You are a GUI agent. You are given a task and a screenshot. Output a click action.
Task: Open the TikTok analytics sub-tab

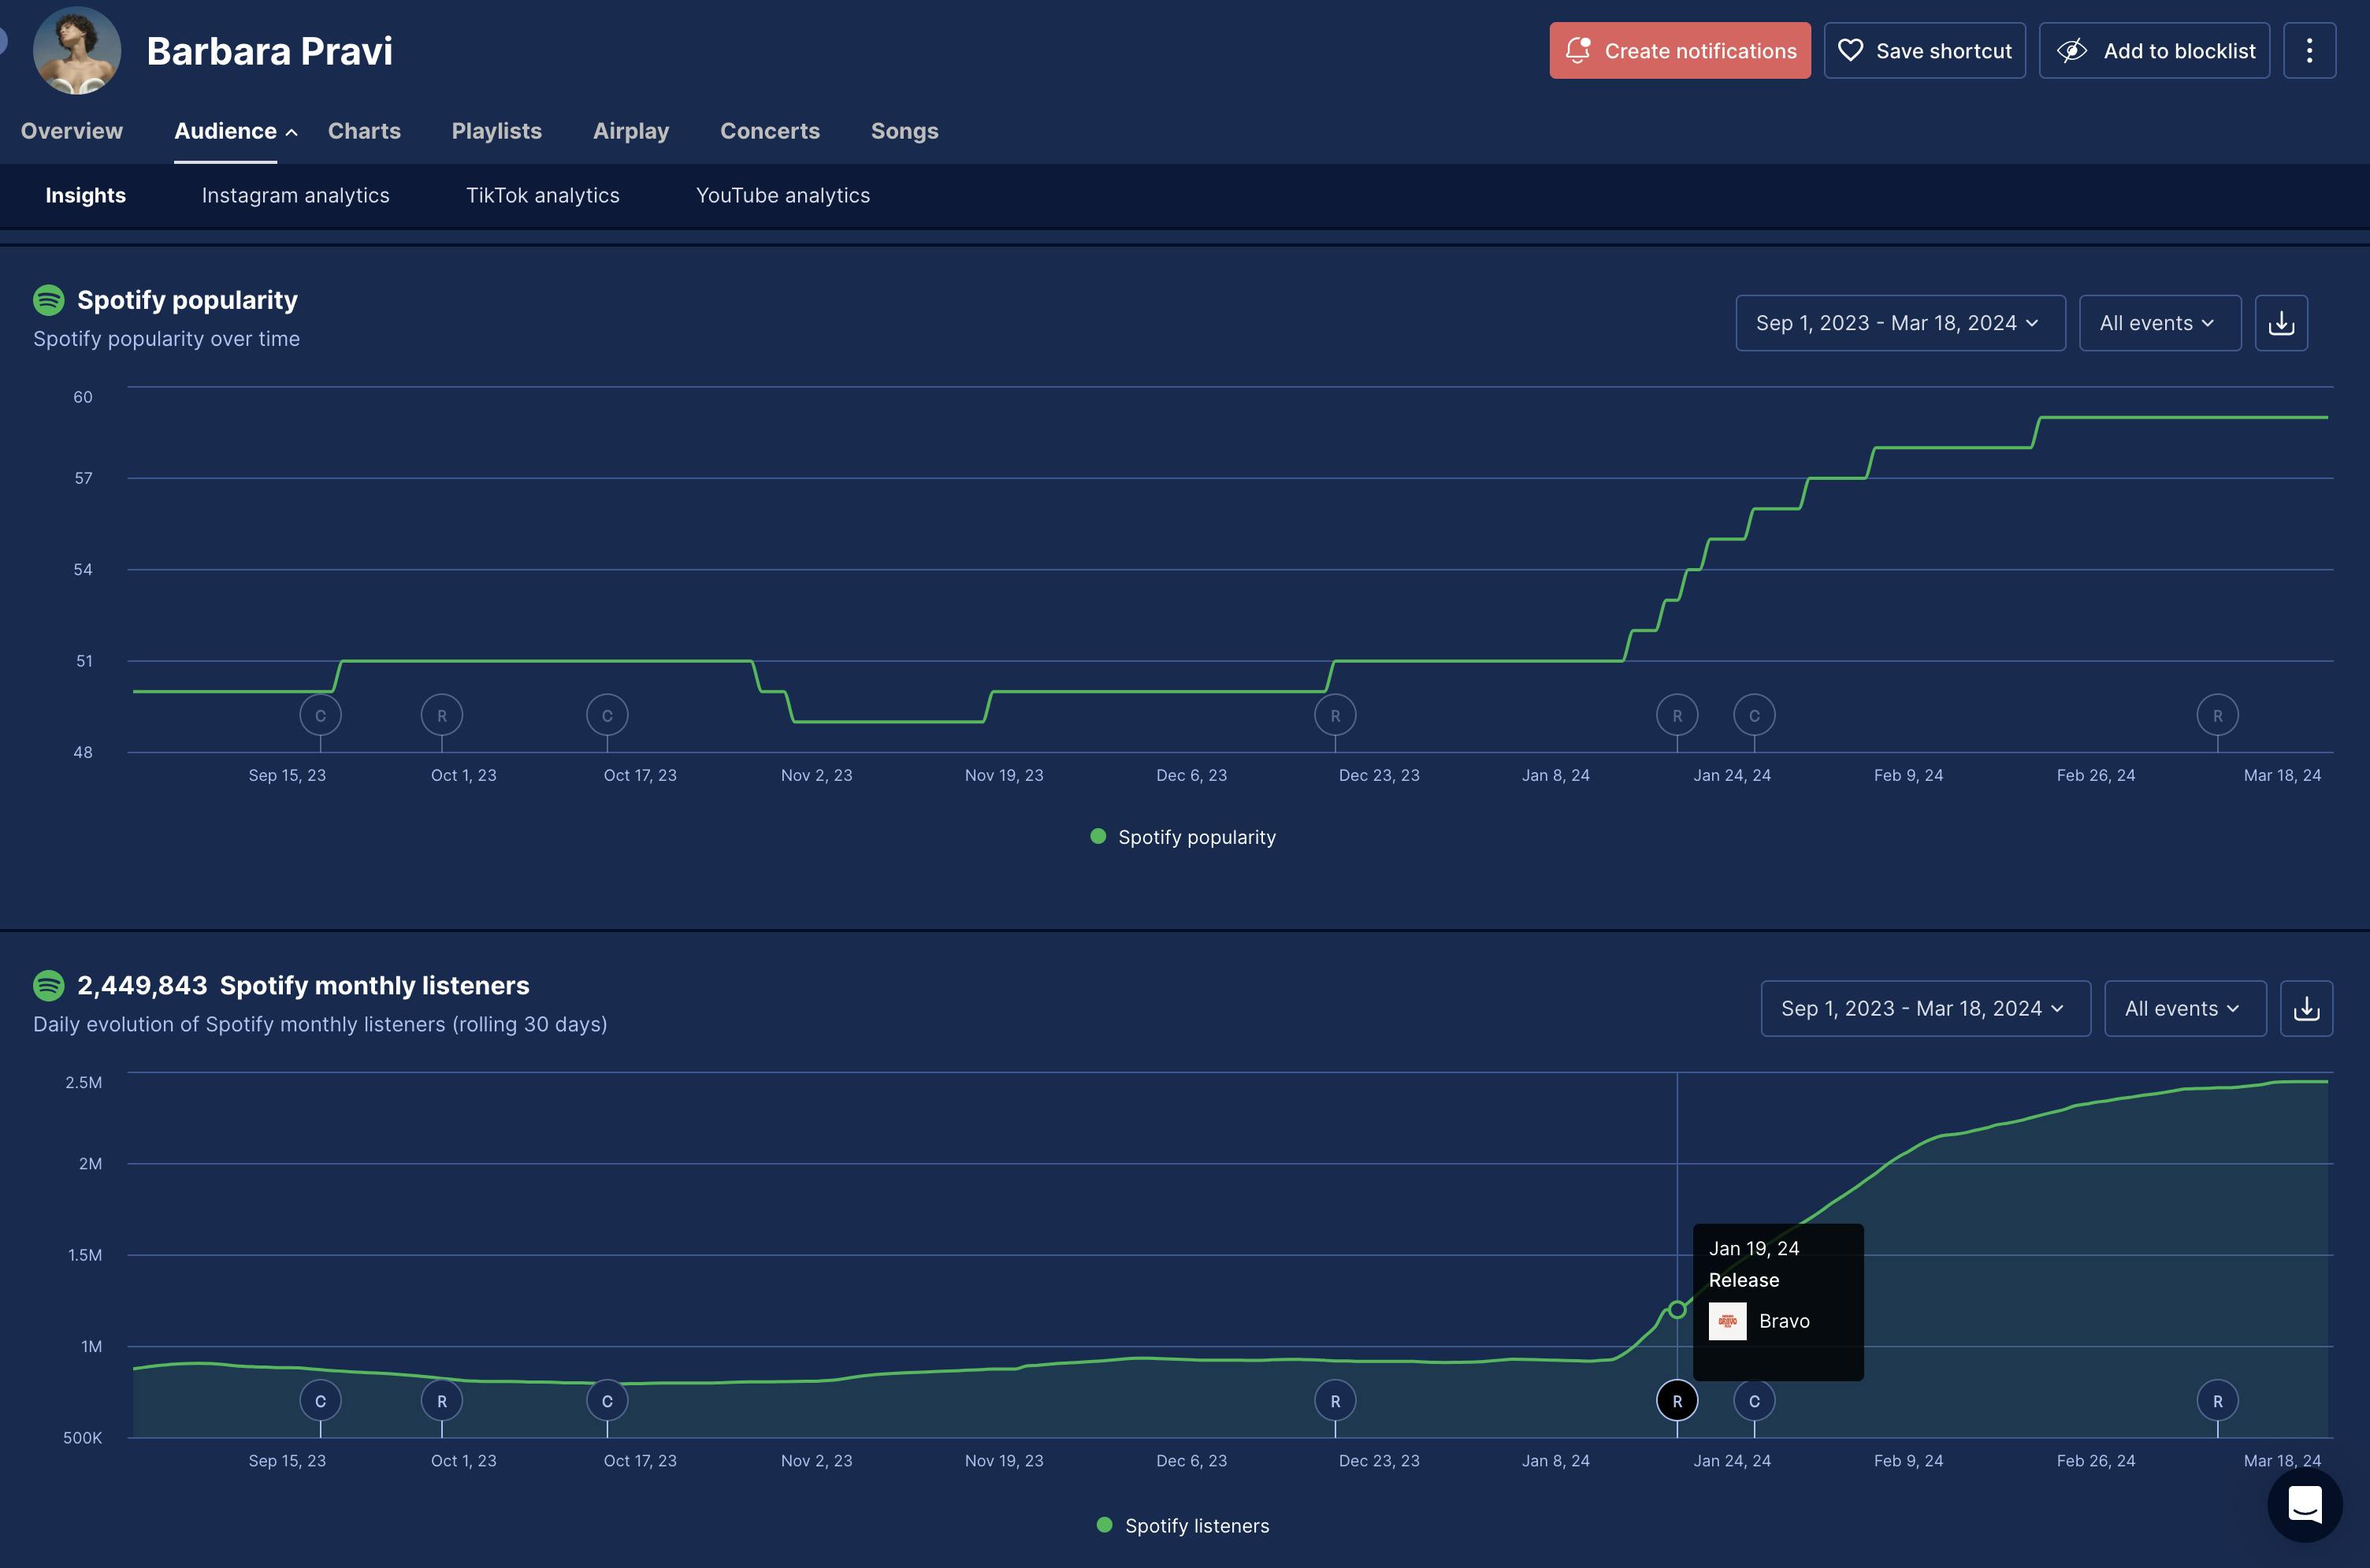[x=542, y=196]
